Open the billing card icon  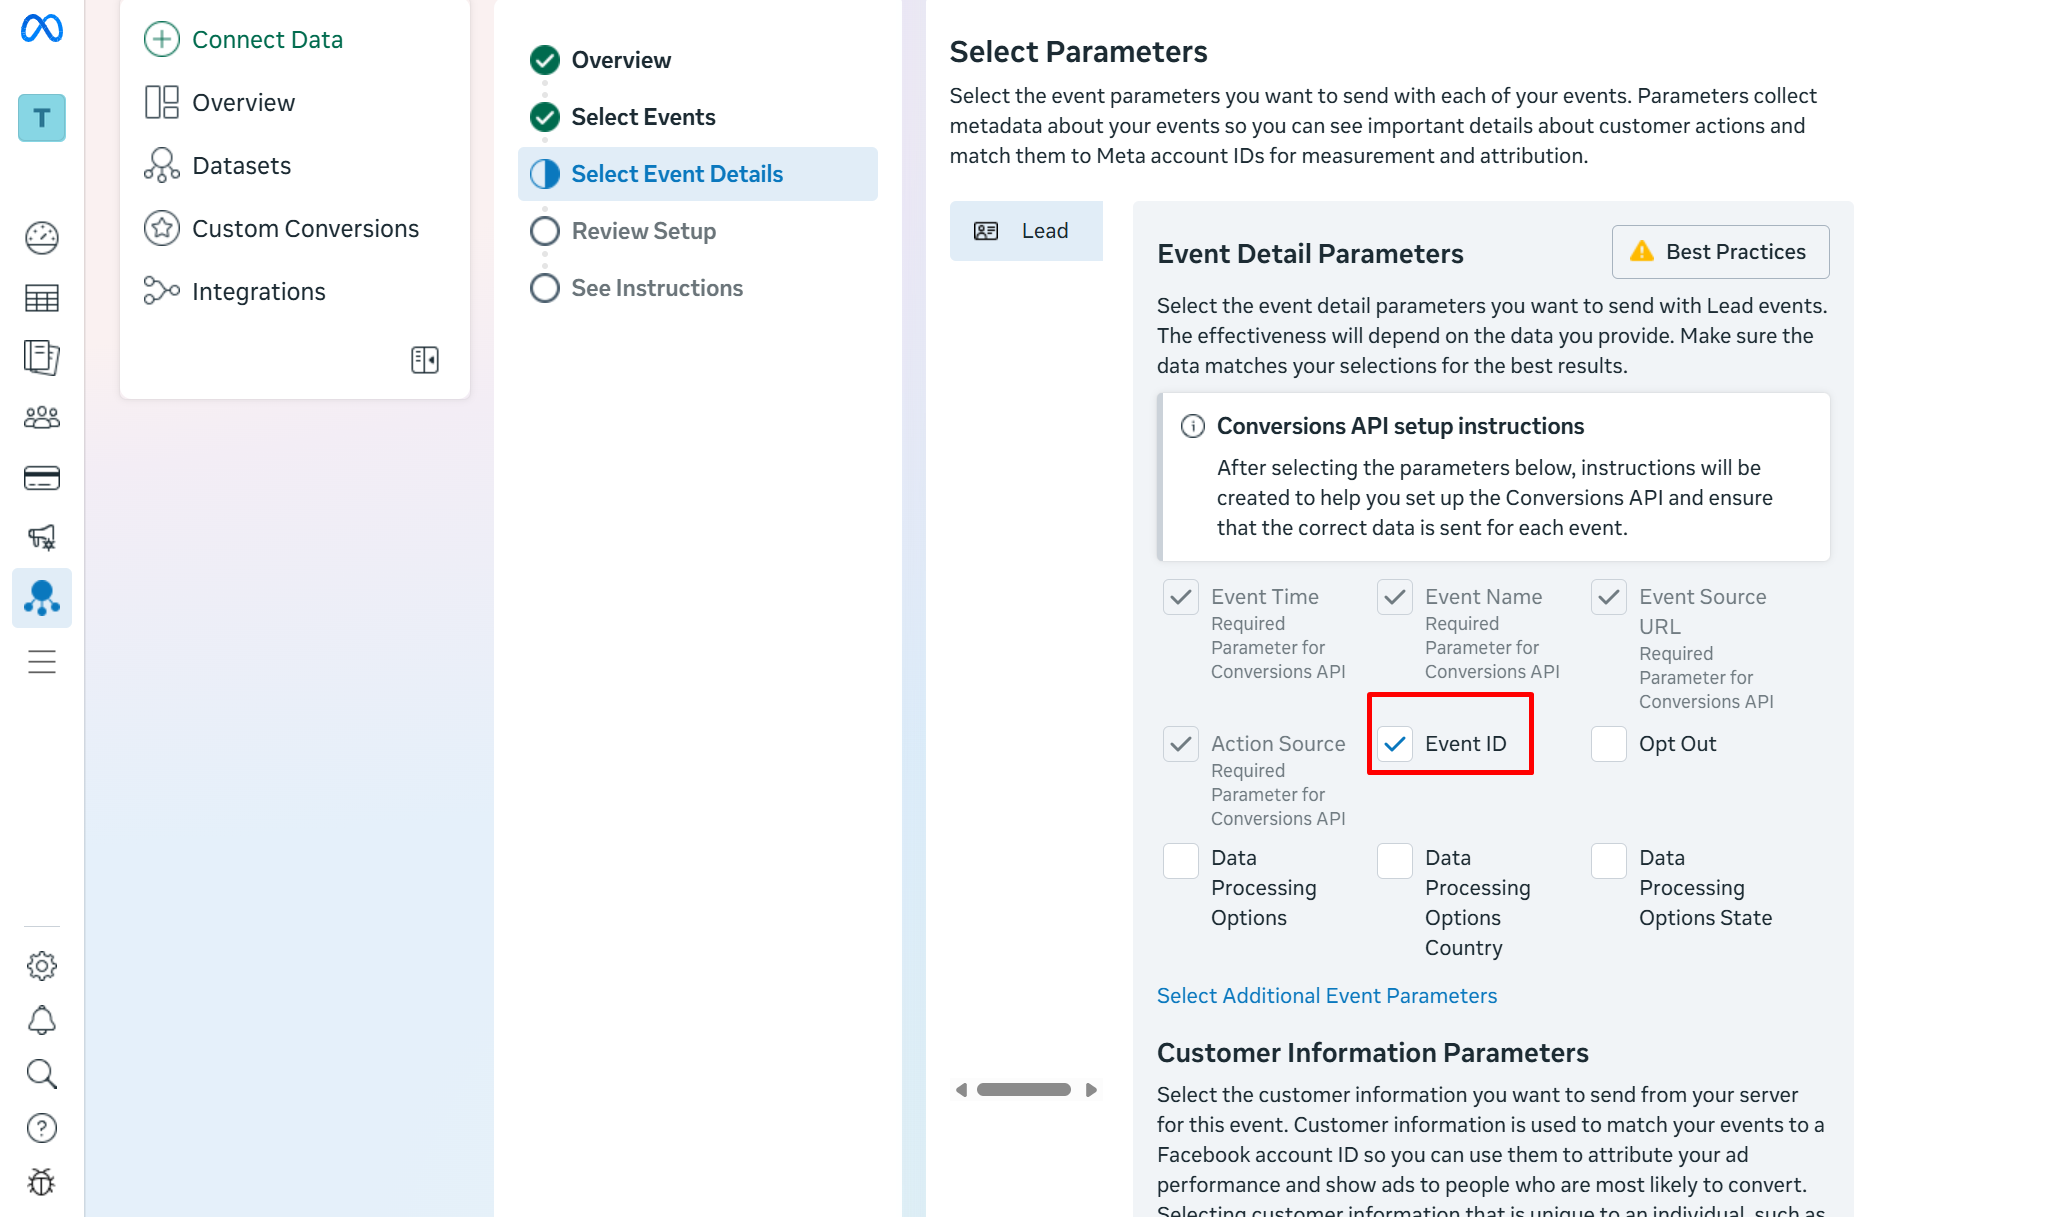[x=42, y=478]
